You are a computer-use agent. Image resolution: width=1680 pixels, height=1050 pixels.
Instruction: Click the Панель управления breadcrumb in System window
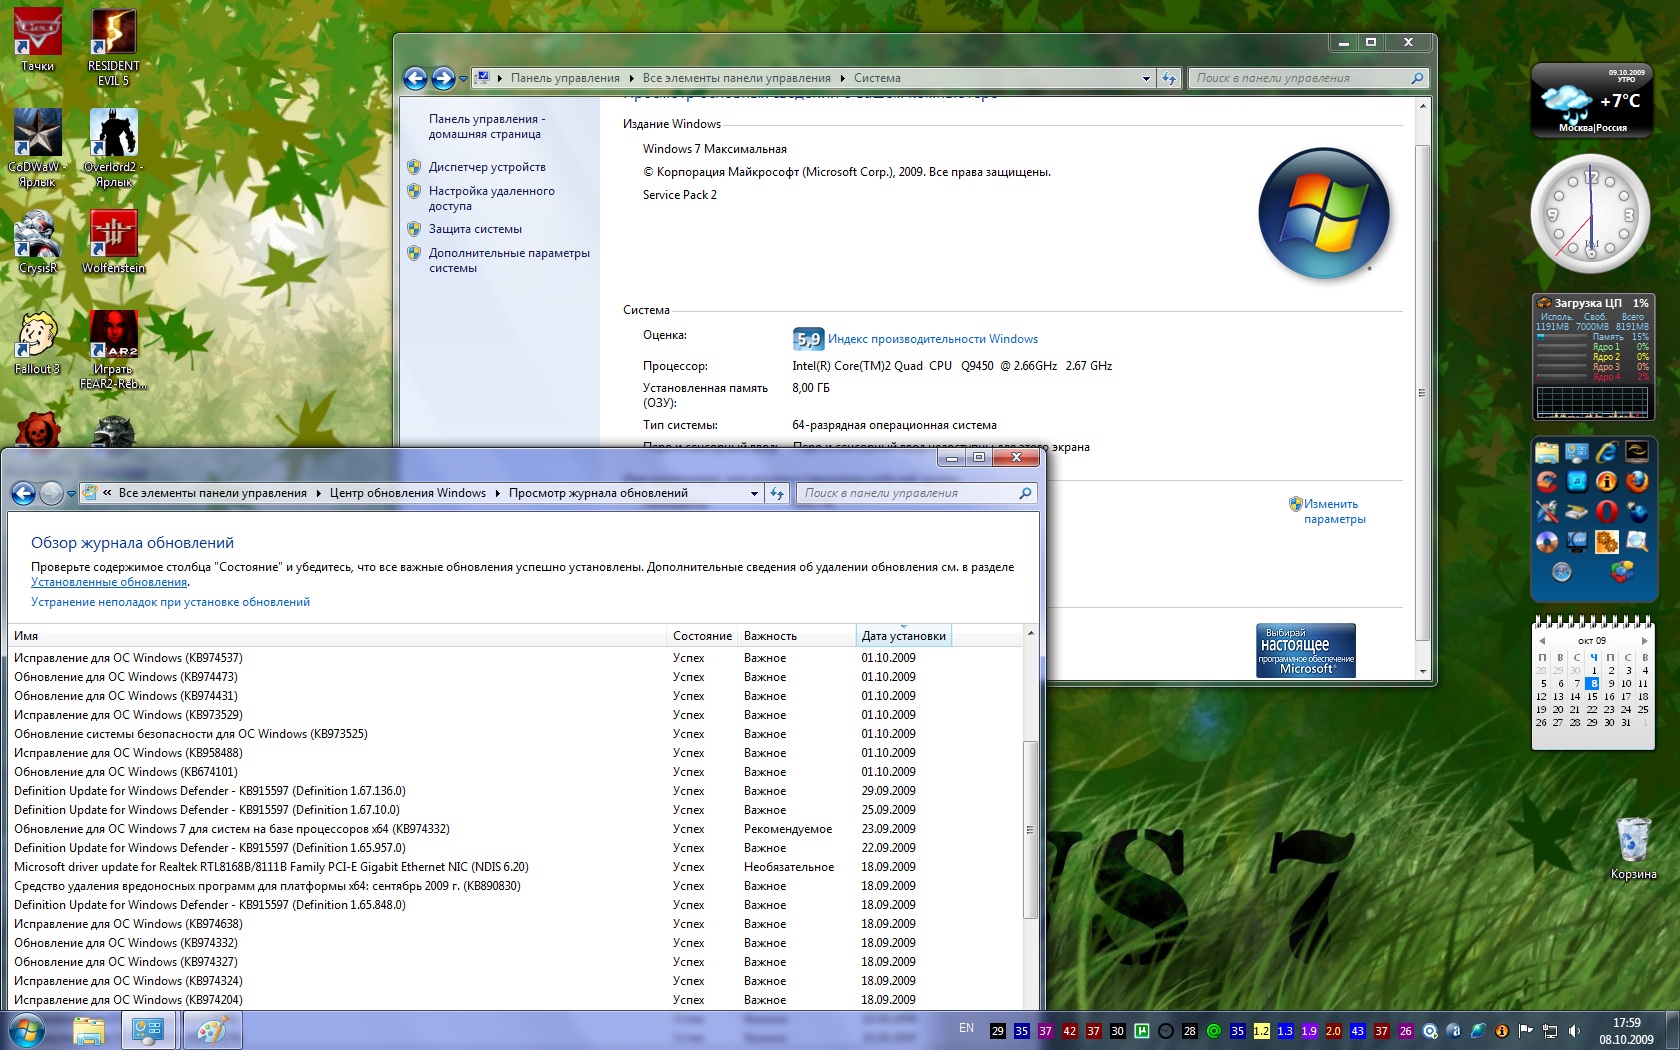tap(565, 78)
